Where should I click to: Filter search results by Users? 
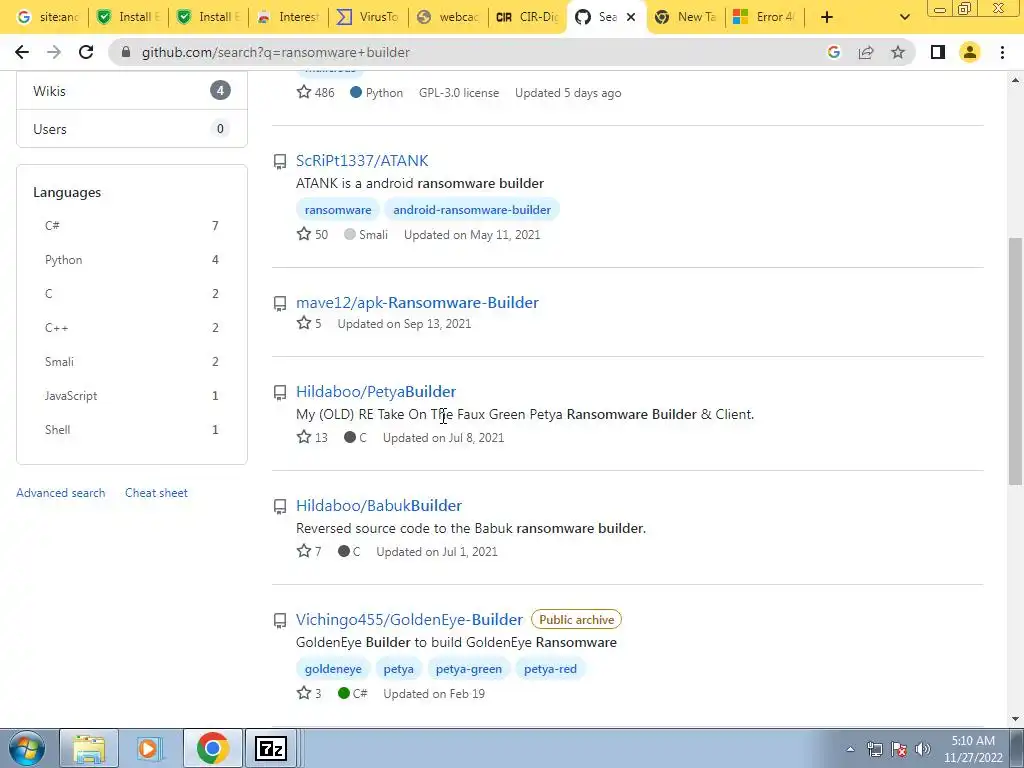coord(132,129)
